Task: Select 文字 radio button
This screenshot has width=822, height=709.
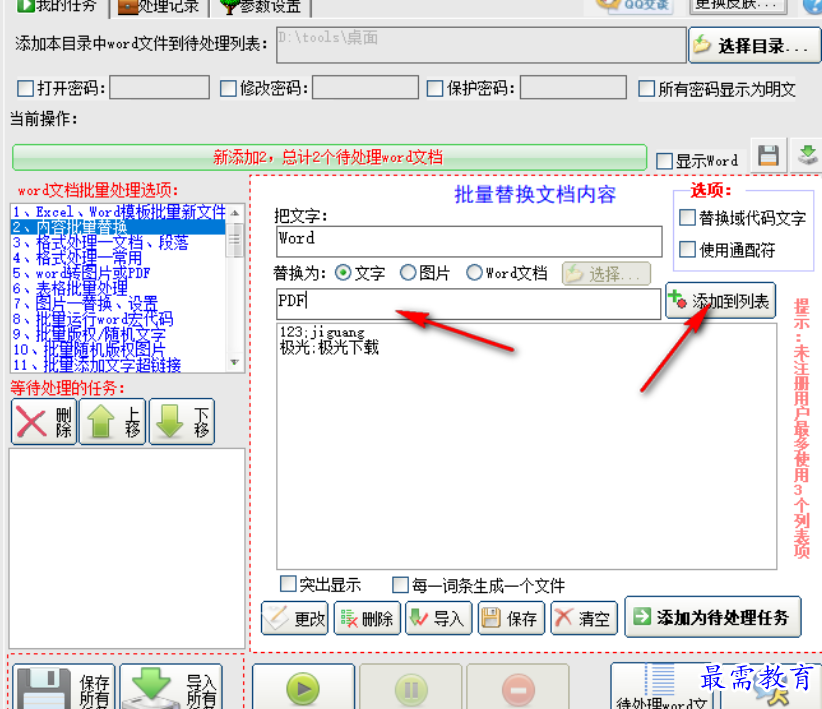Action: 343,273
